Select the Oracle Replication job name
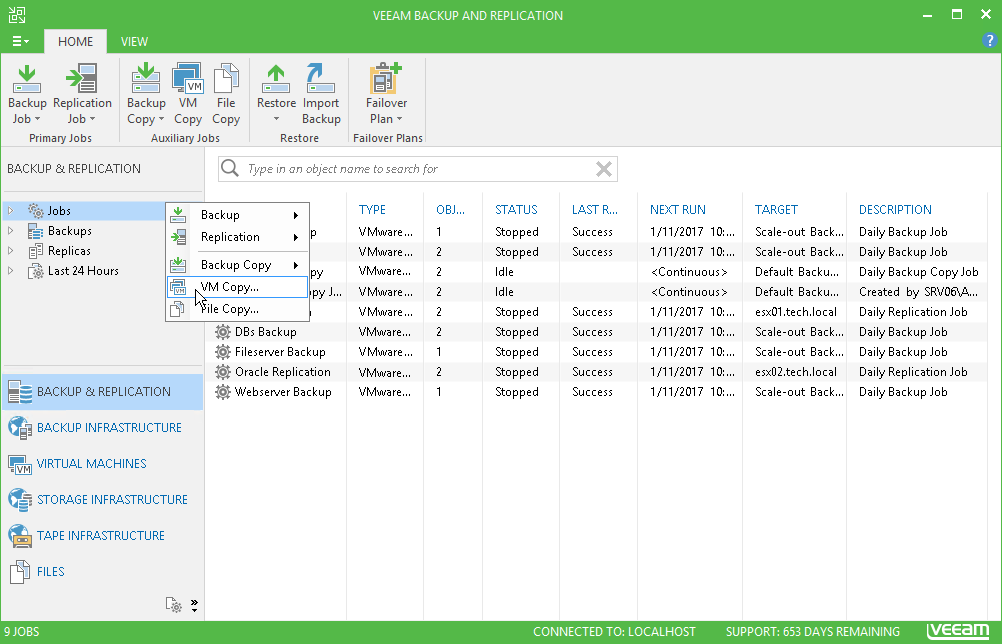The height and width of the screenshot is (644, 1002). click(x=282, y=372)
